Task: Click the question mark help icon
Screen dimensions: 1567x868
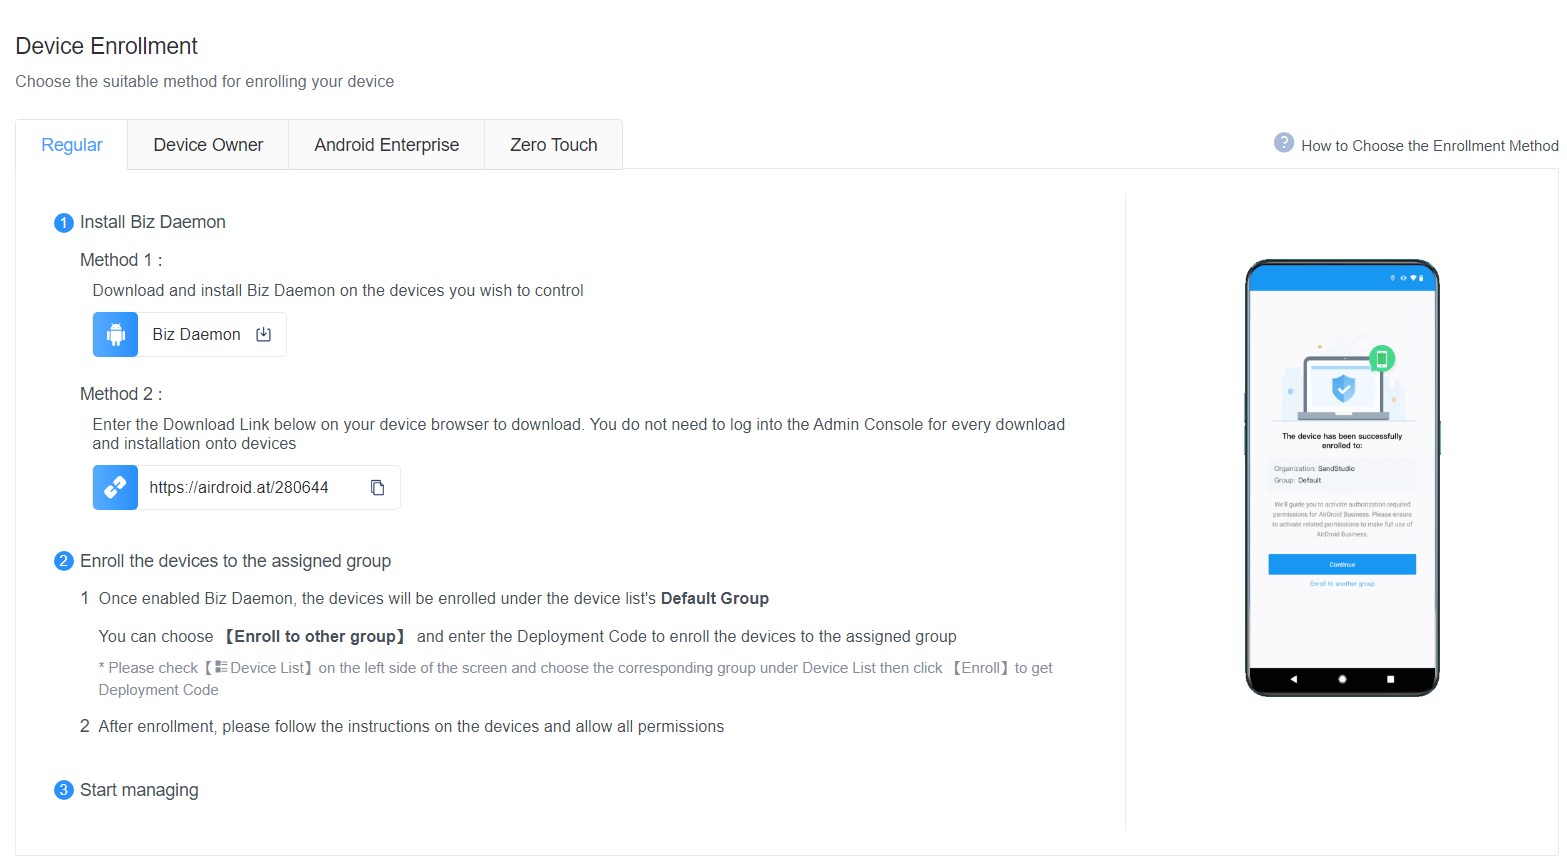Action: tap(1283, 143)
